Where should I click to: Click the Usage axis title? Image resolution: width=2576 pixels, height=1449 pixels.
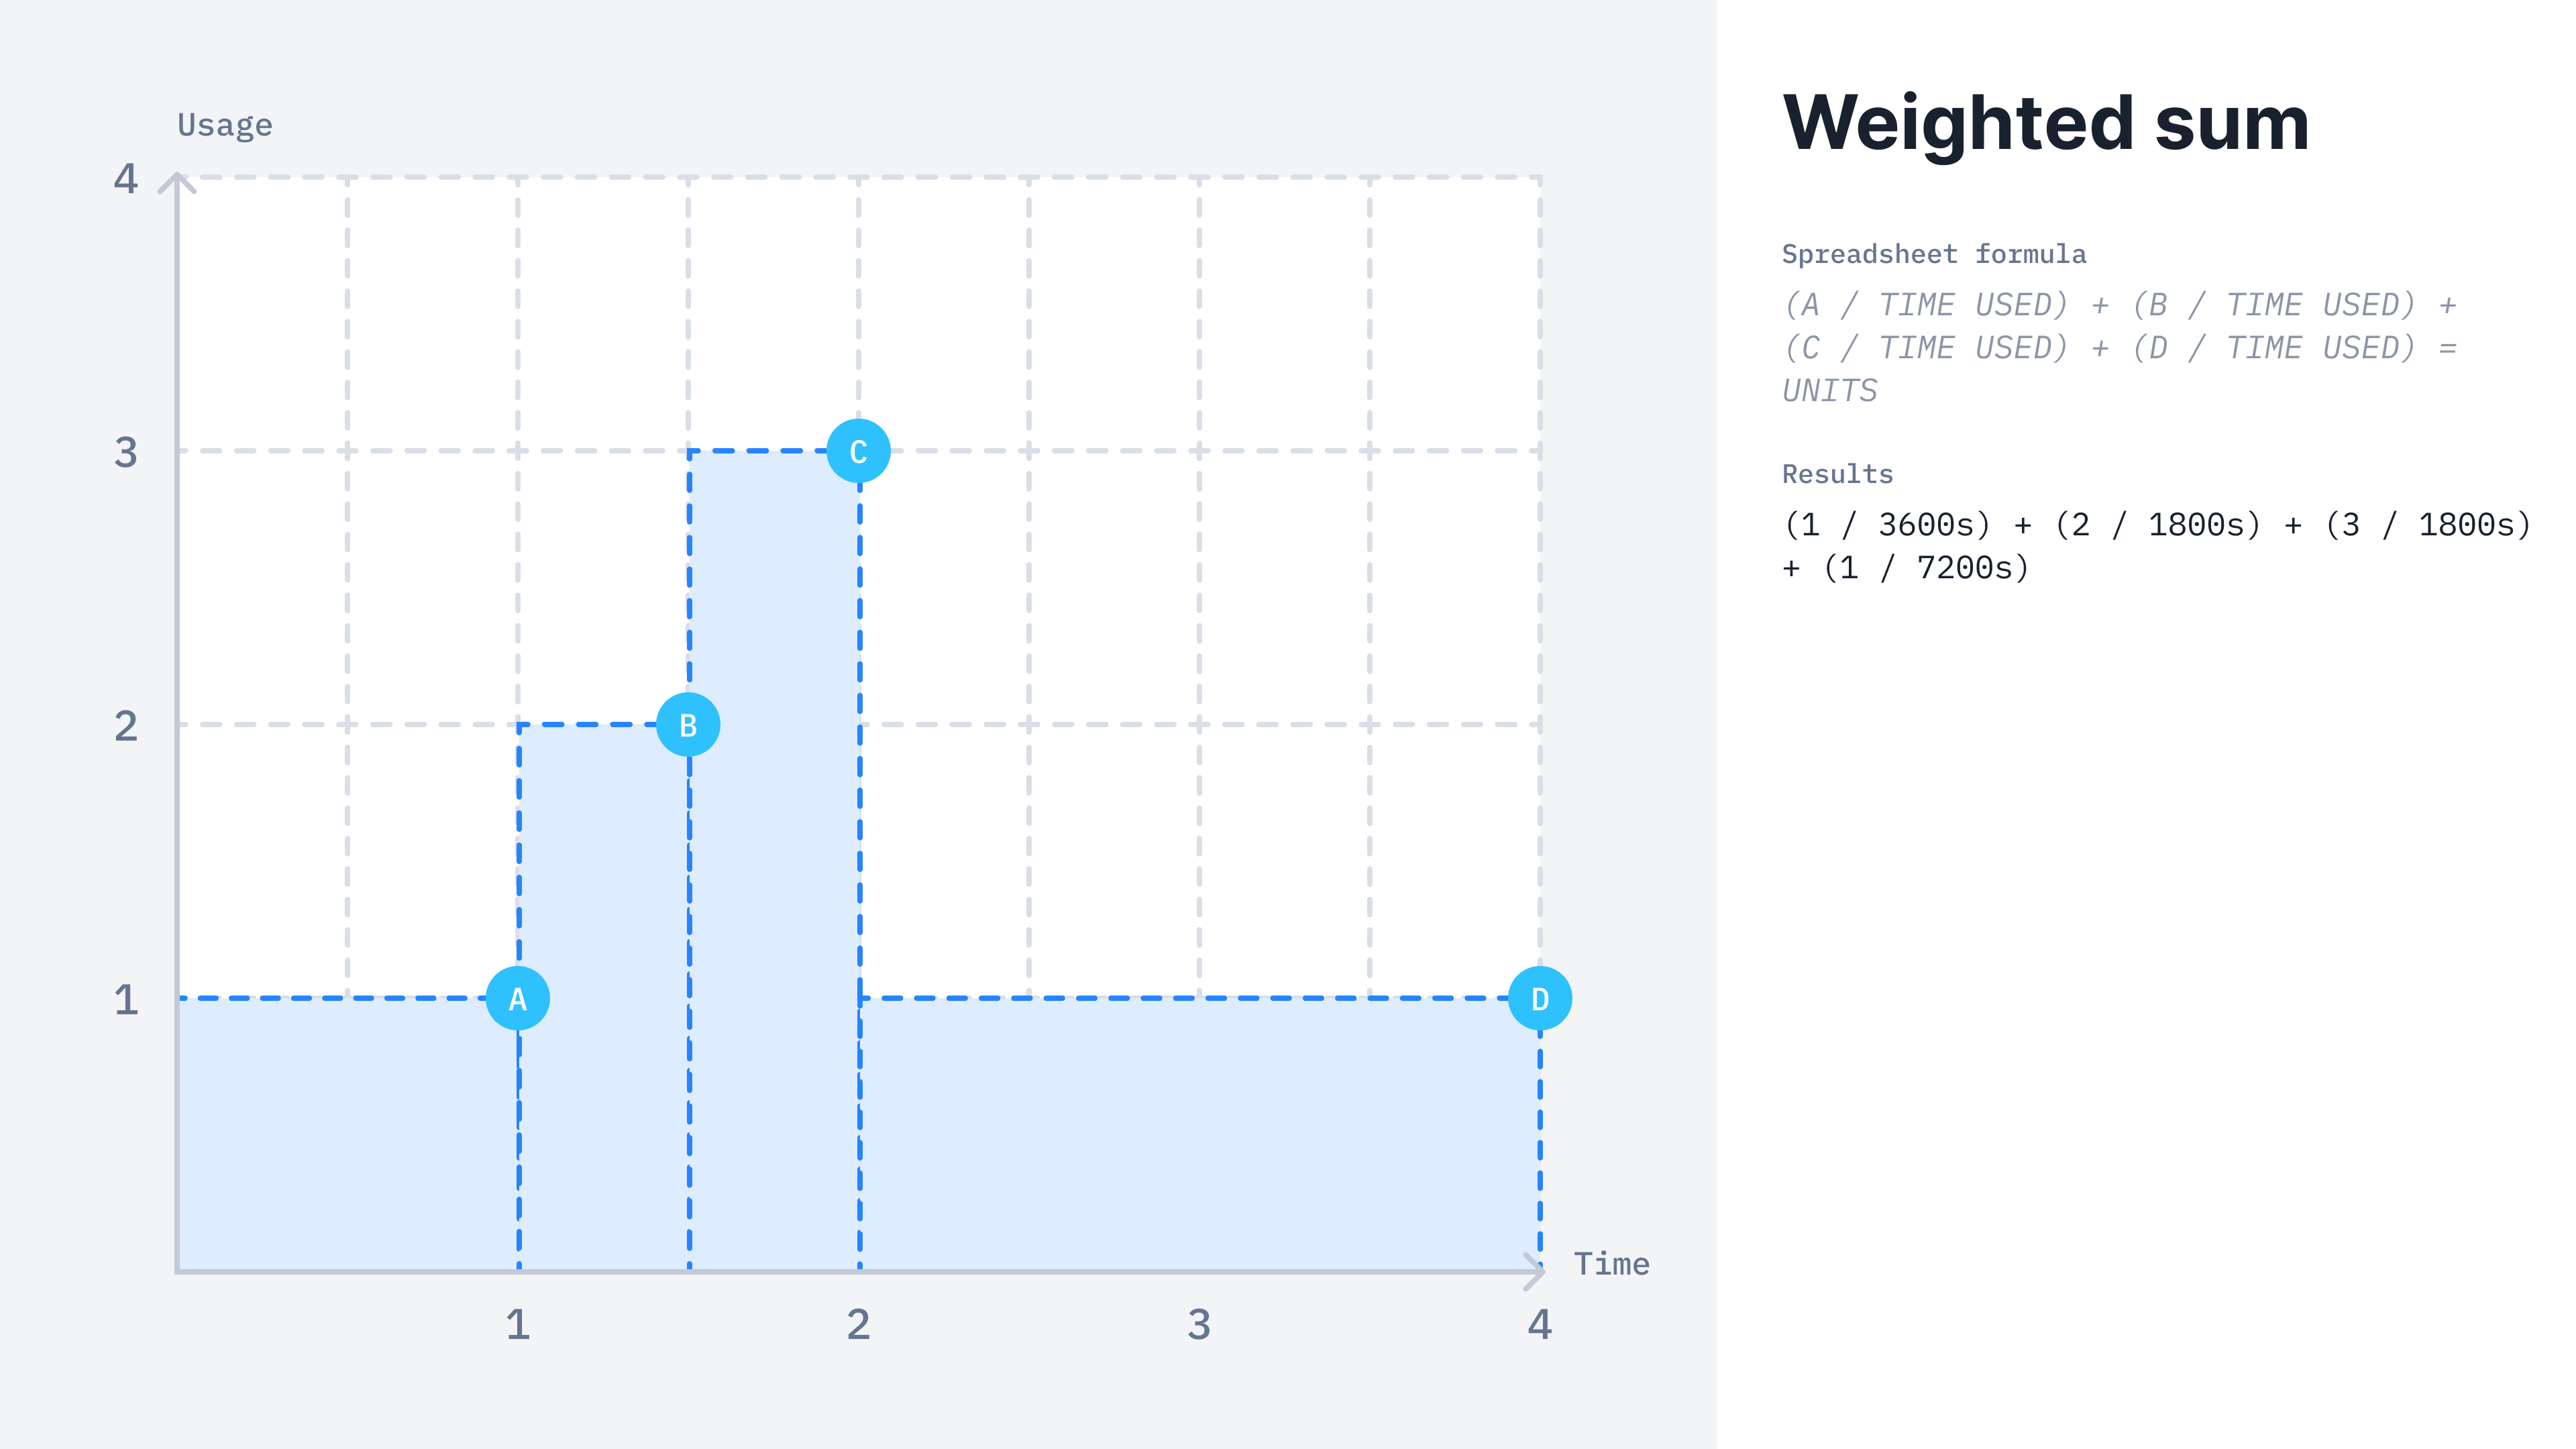pyautogui.click(x=225, y=125)
